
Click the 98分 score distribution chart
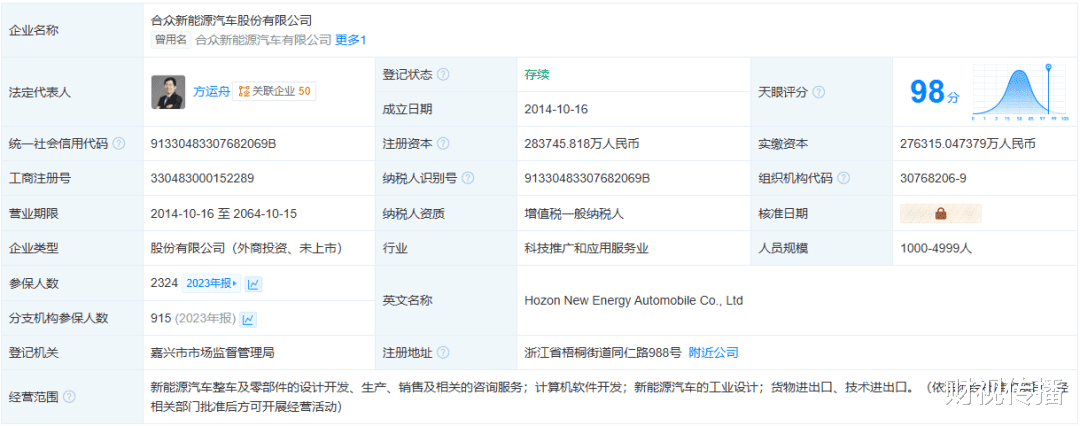(1021, 92)
